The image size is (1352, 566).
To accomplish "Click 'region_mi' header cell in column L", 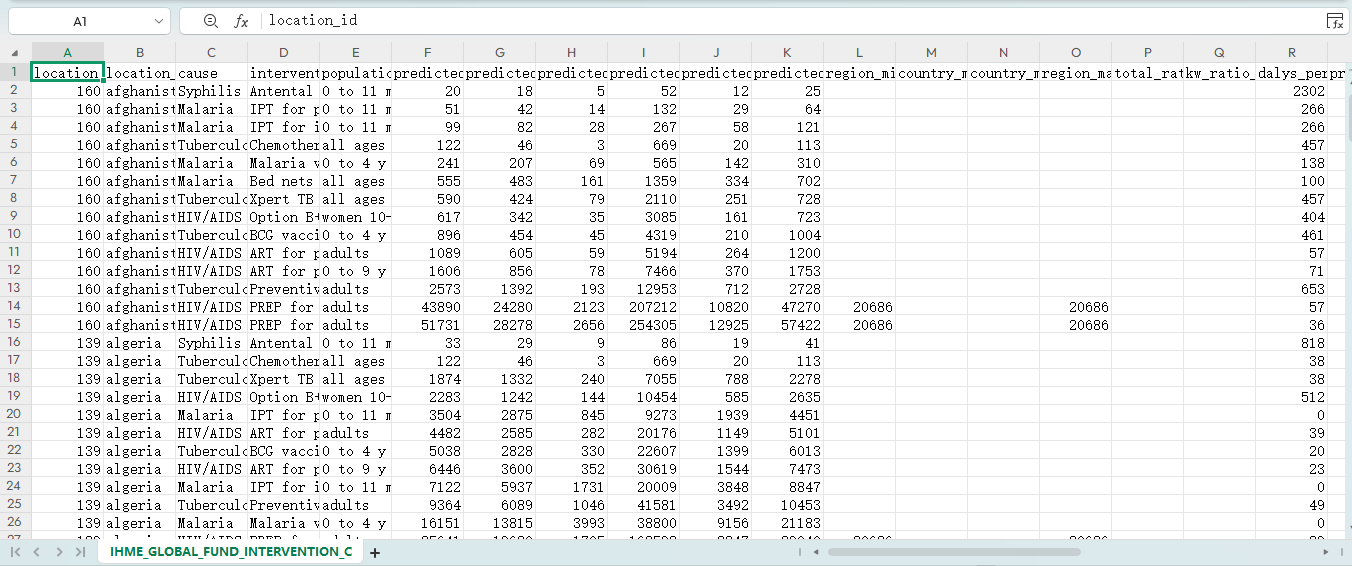I will point(859,72).
